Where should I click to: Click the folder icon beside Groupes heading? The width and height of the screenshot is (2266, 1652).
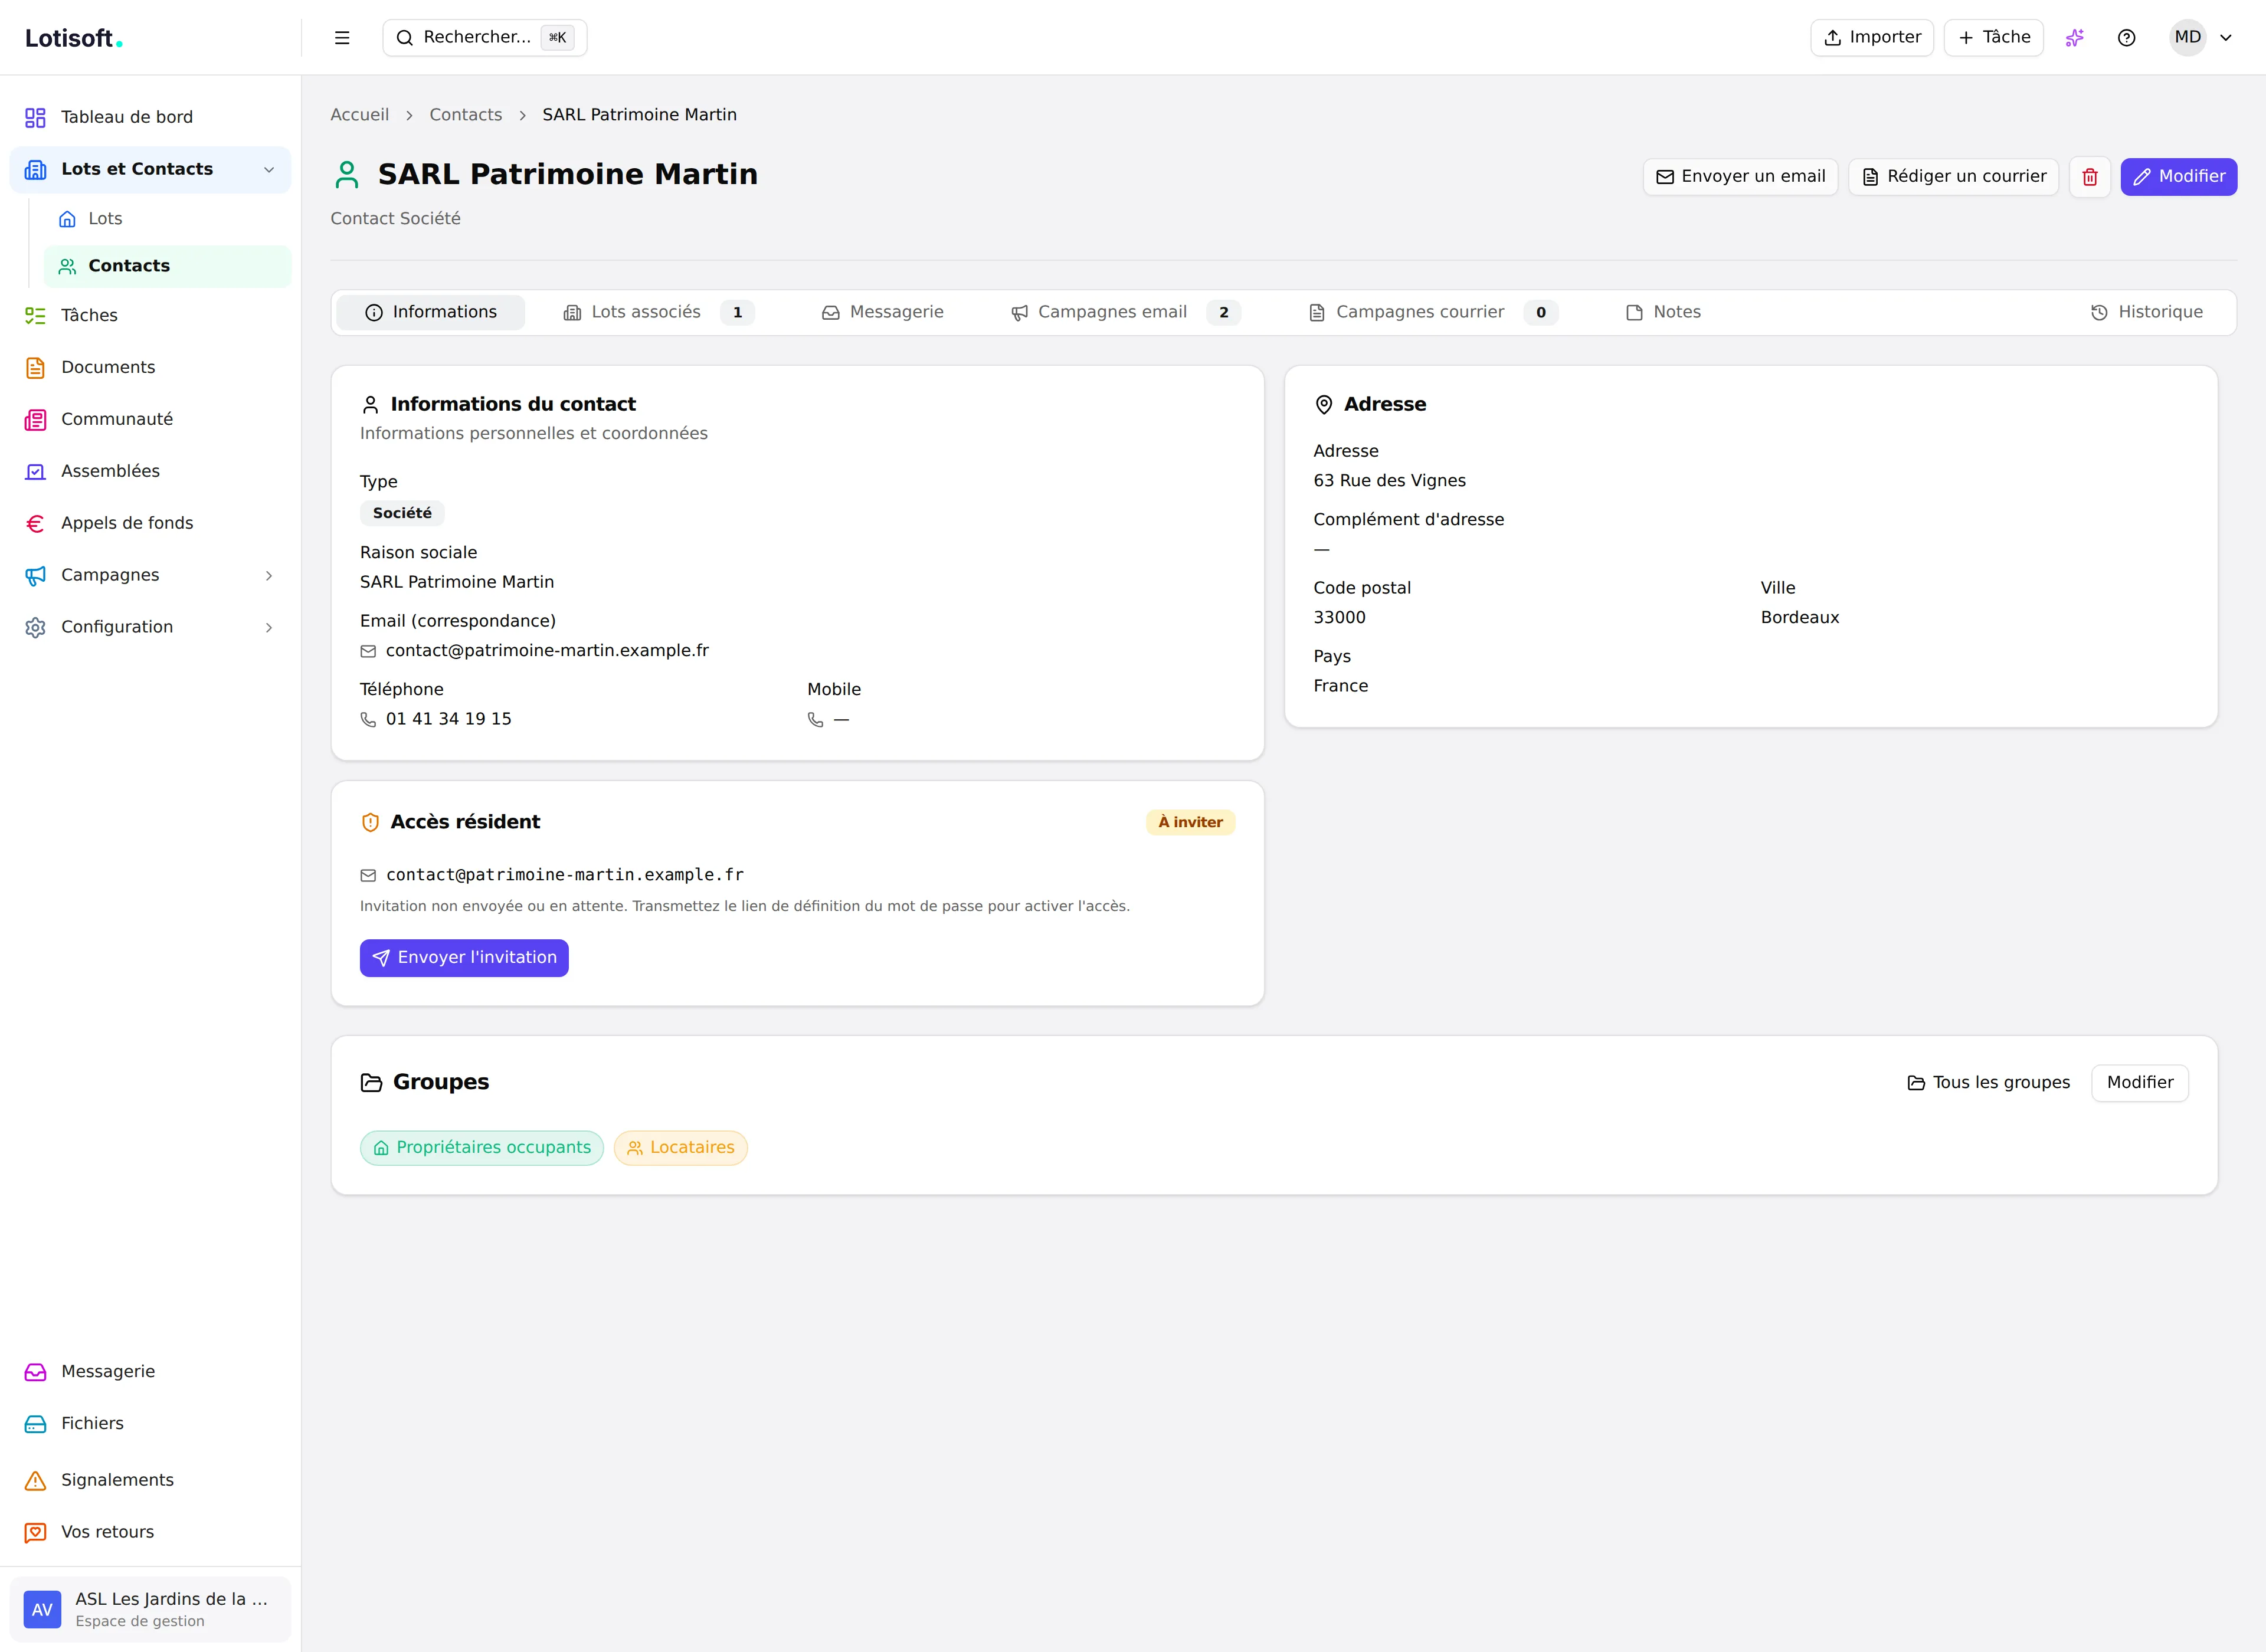pyautogui.click(x=371, y=1083)
